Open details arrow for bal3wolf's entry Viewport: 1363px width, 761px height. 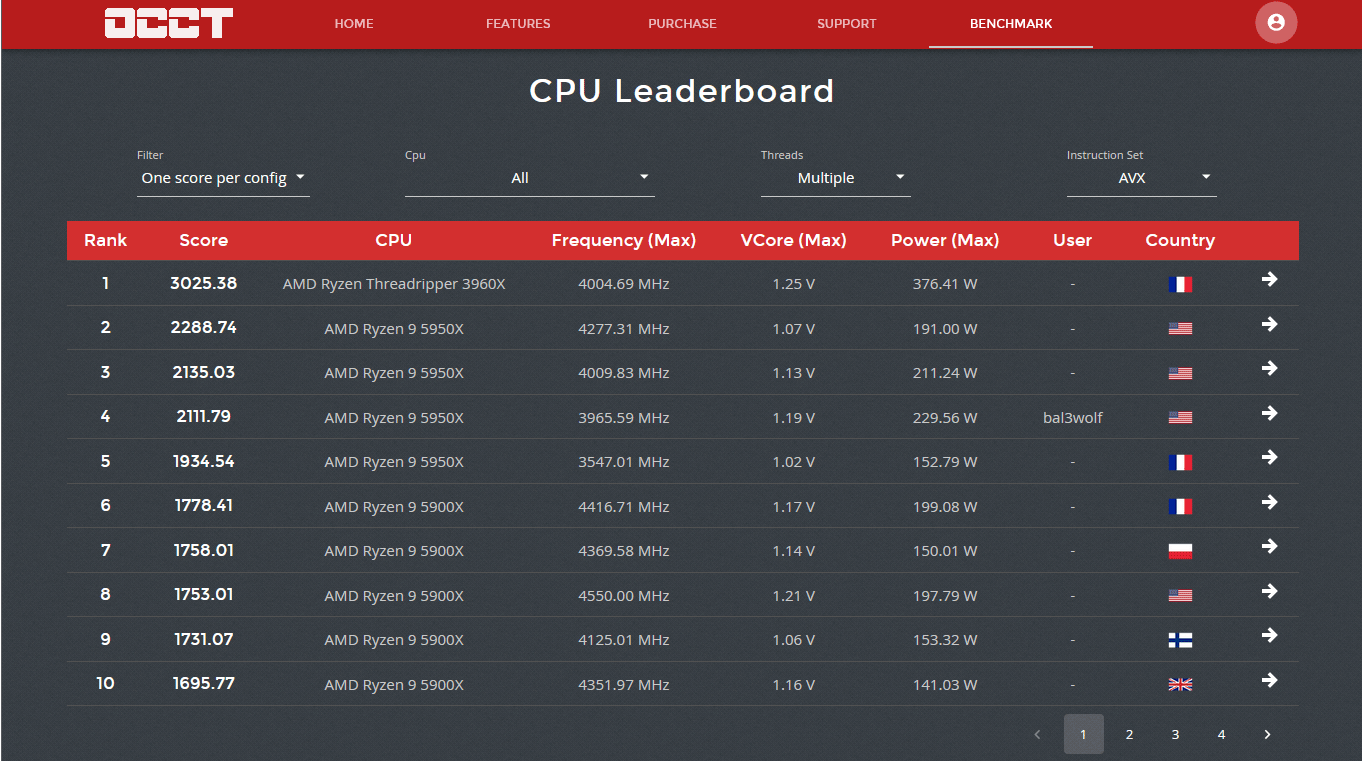coord(1269,413)
